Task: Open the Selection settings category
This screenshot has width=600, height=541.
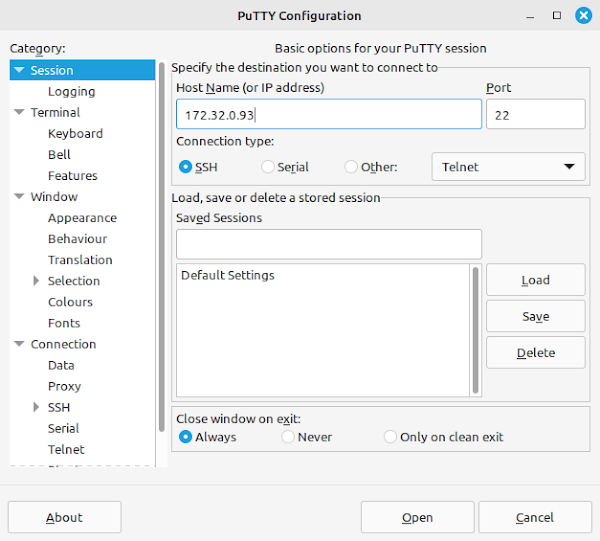Action: (x=74, y=281)
